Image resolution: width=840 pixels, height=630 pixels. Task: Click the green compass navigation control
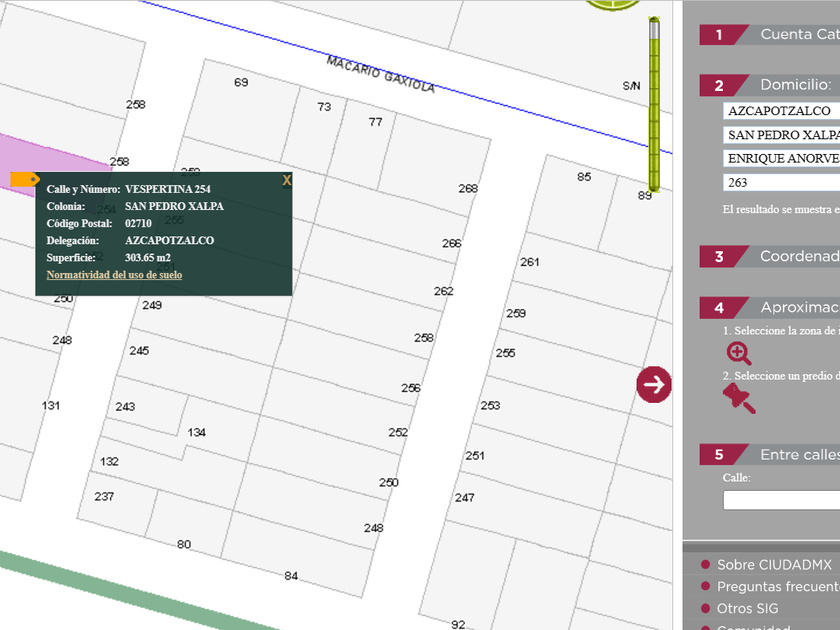[x=612, y=5]
